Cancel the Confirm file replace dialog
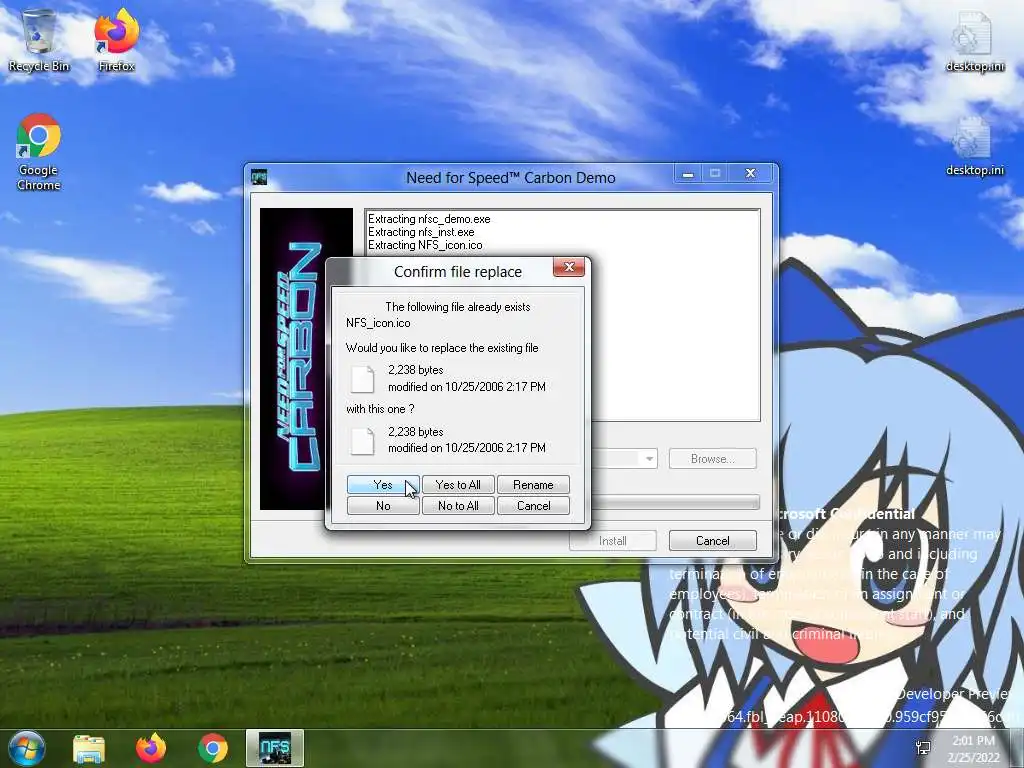 tap(533, 505)
